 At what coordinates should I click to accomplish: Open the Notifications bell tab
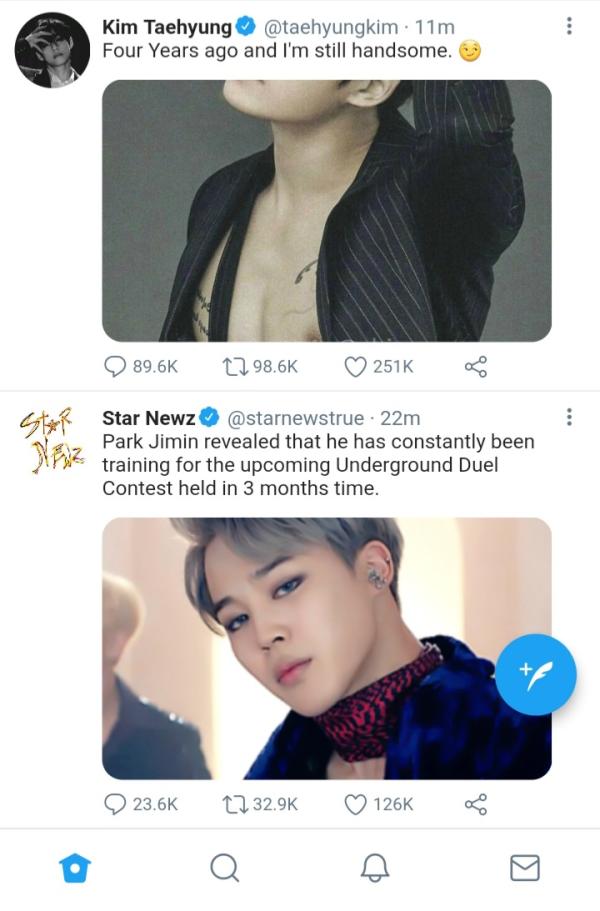[375, 867]
